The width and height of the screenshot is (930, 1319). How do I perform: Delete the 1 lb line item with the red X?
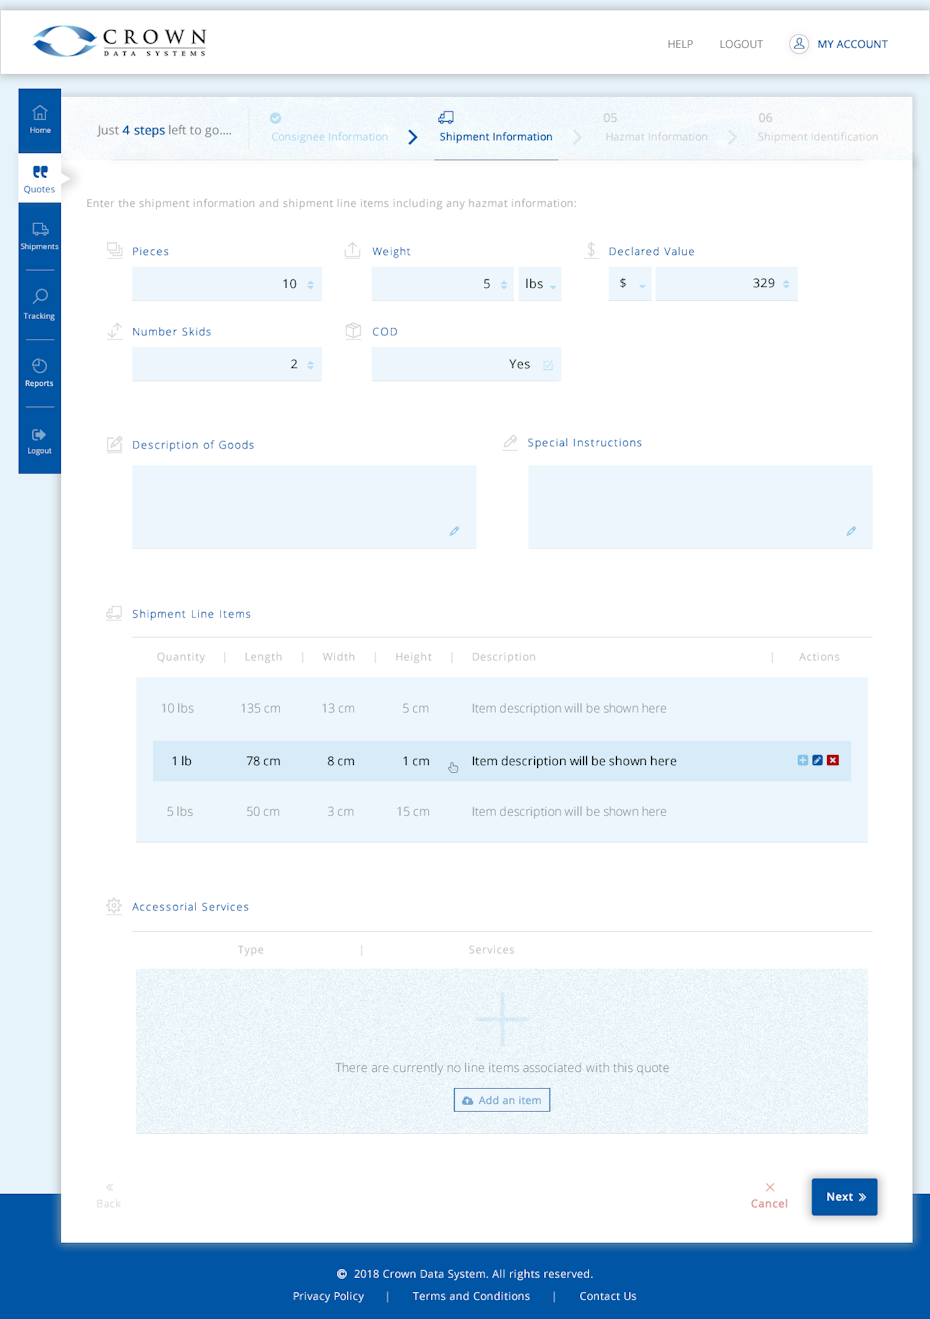click(833, 760)
